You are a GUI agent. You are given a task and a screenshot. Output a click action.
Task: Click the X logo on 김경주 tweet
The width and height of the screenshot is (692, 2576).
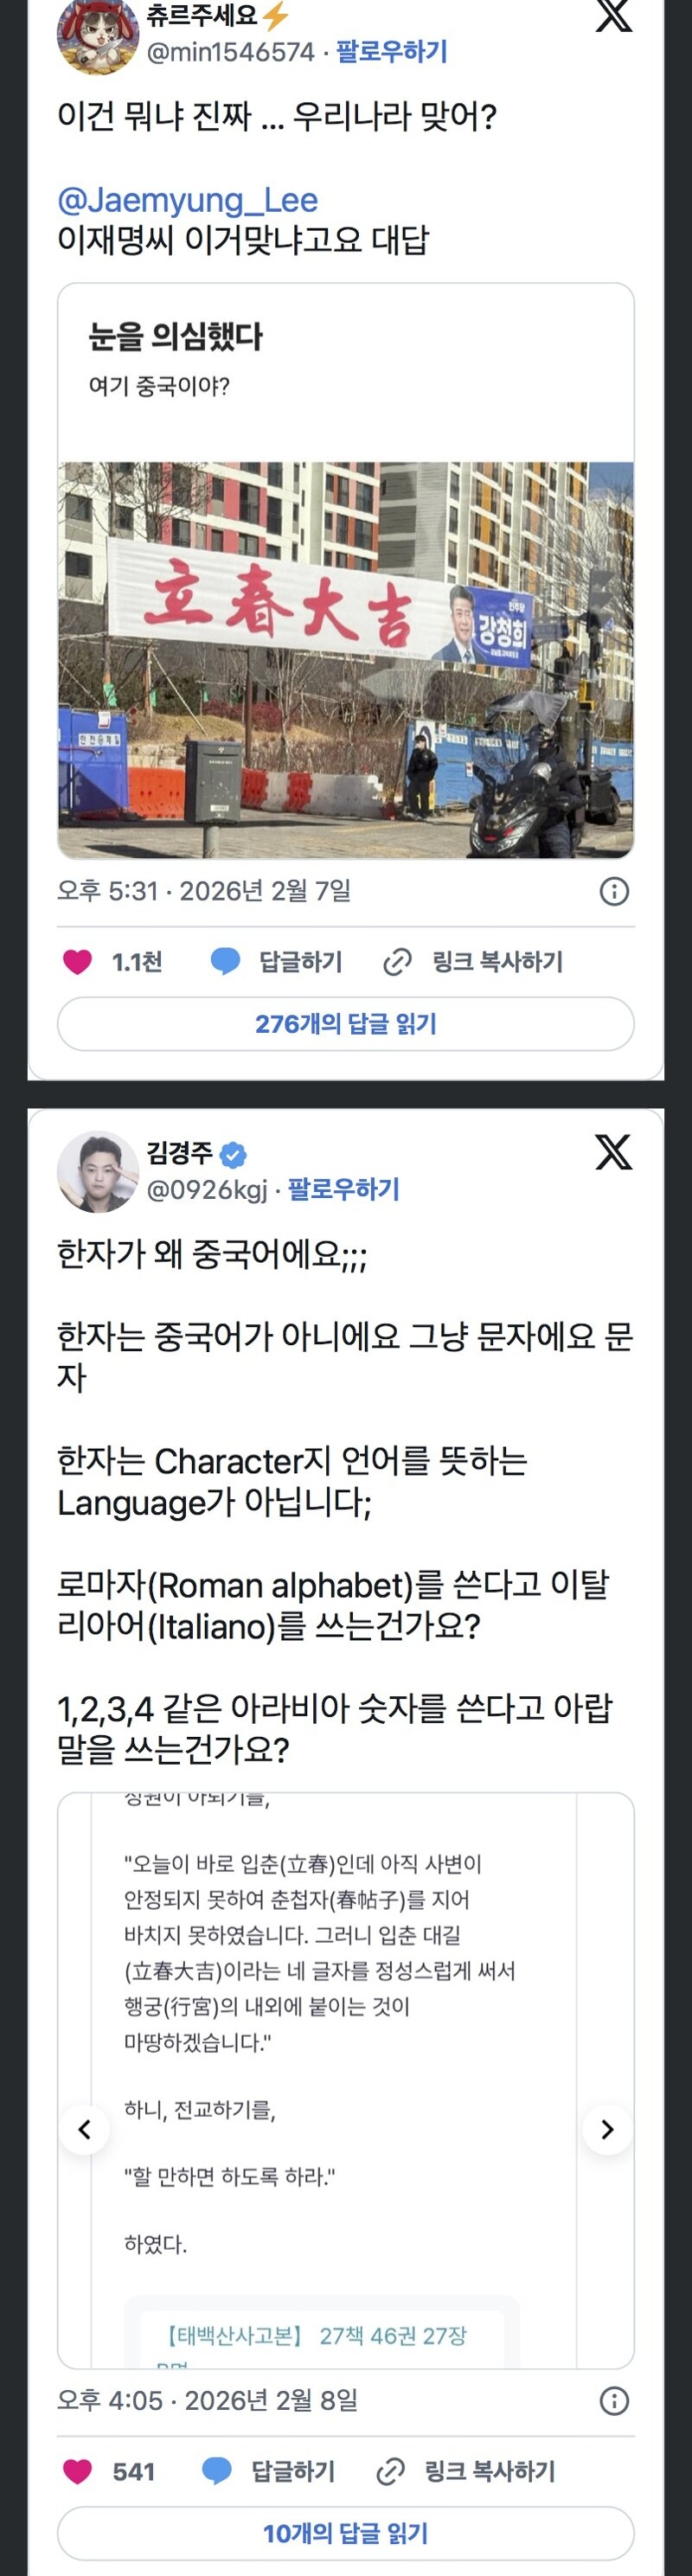coord(613,1152)
